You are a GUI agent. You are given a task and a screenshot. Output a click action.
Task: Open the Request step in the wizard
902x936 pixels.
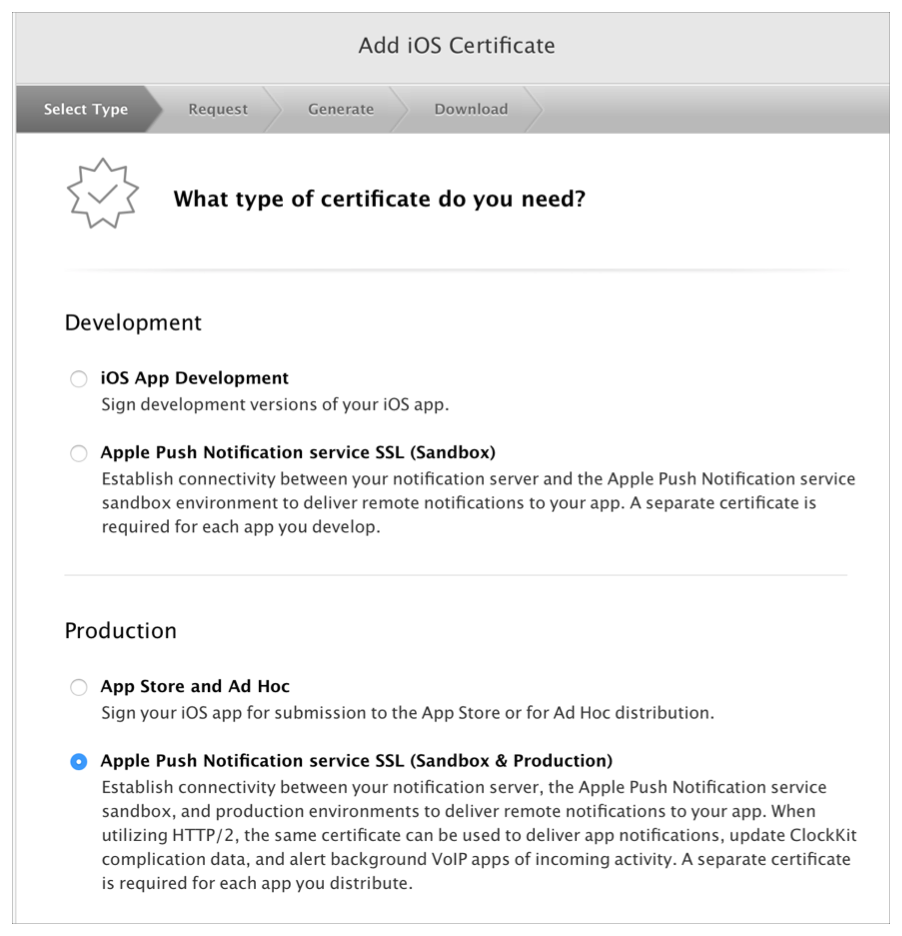pyautogui.click(x=218, y=109)
